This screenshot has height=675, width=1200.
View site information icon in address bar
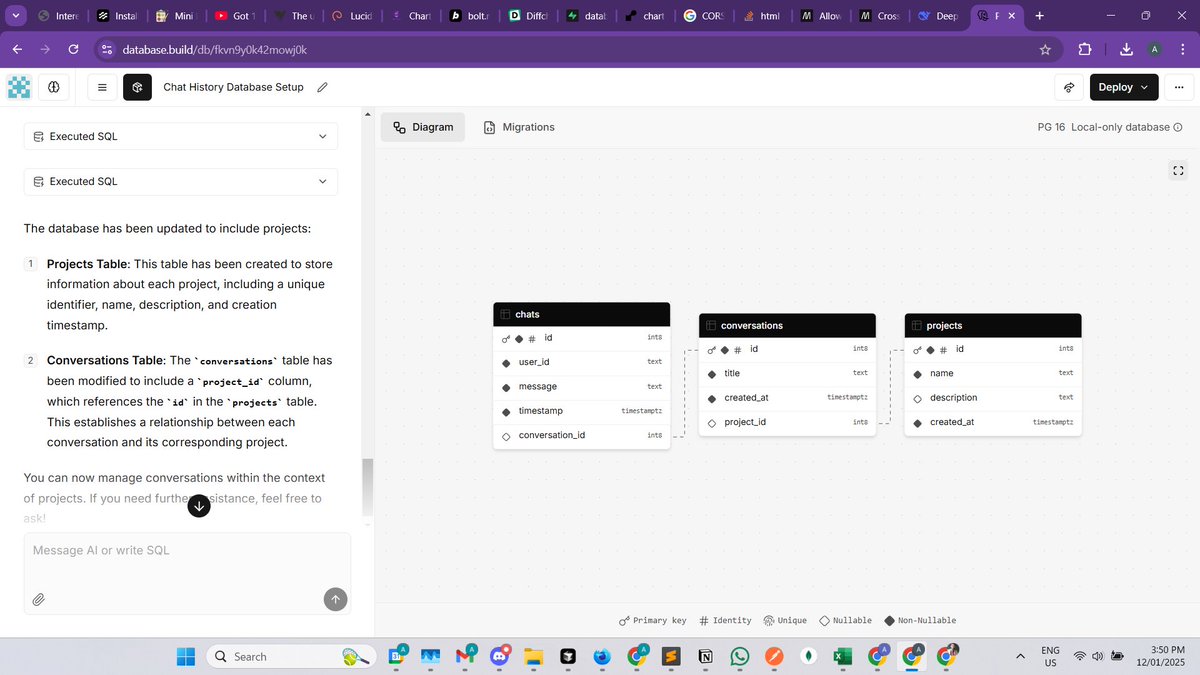[107, 50]
